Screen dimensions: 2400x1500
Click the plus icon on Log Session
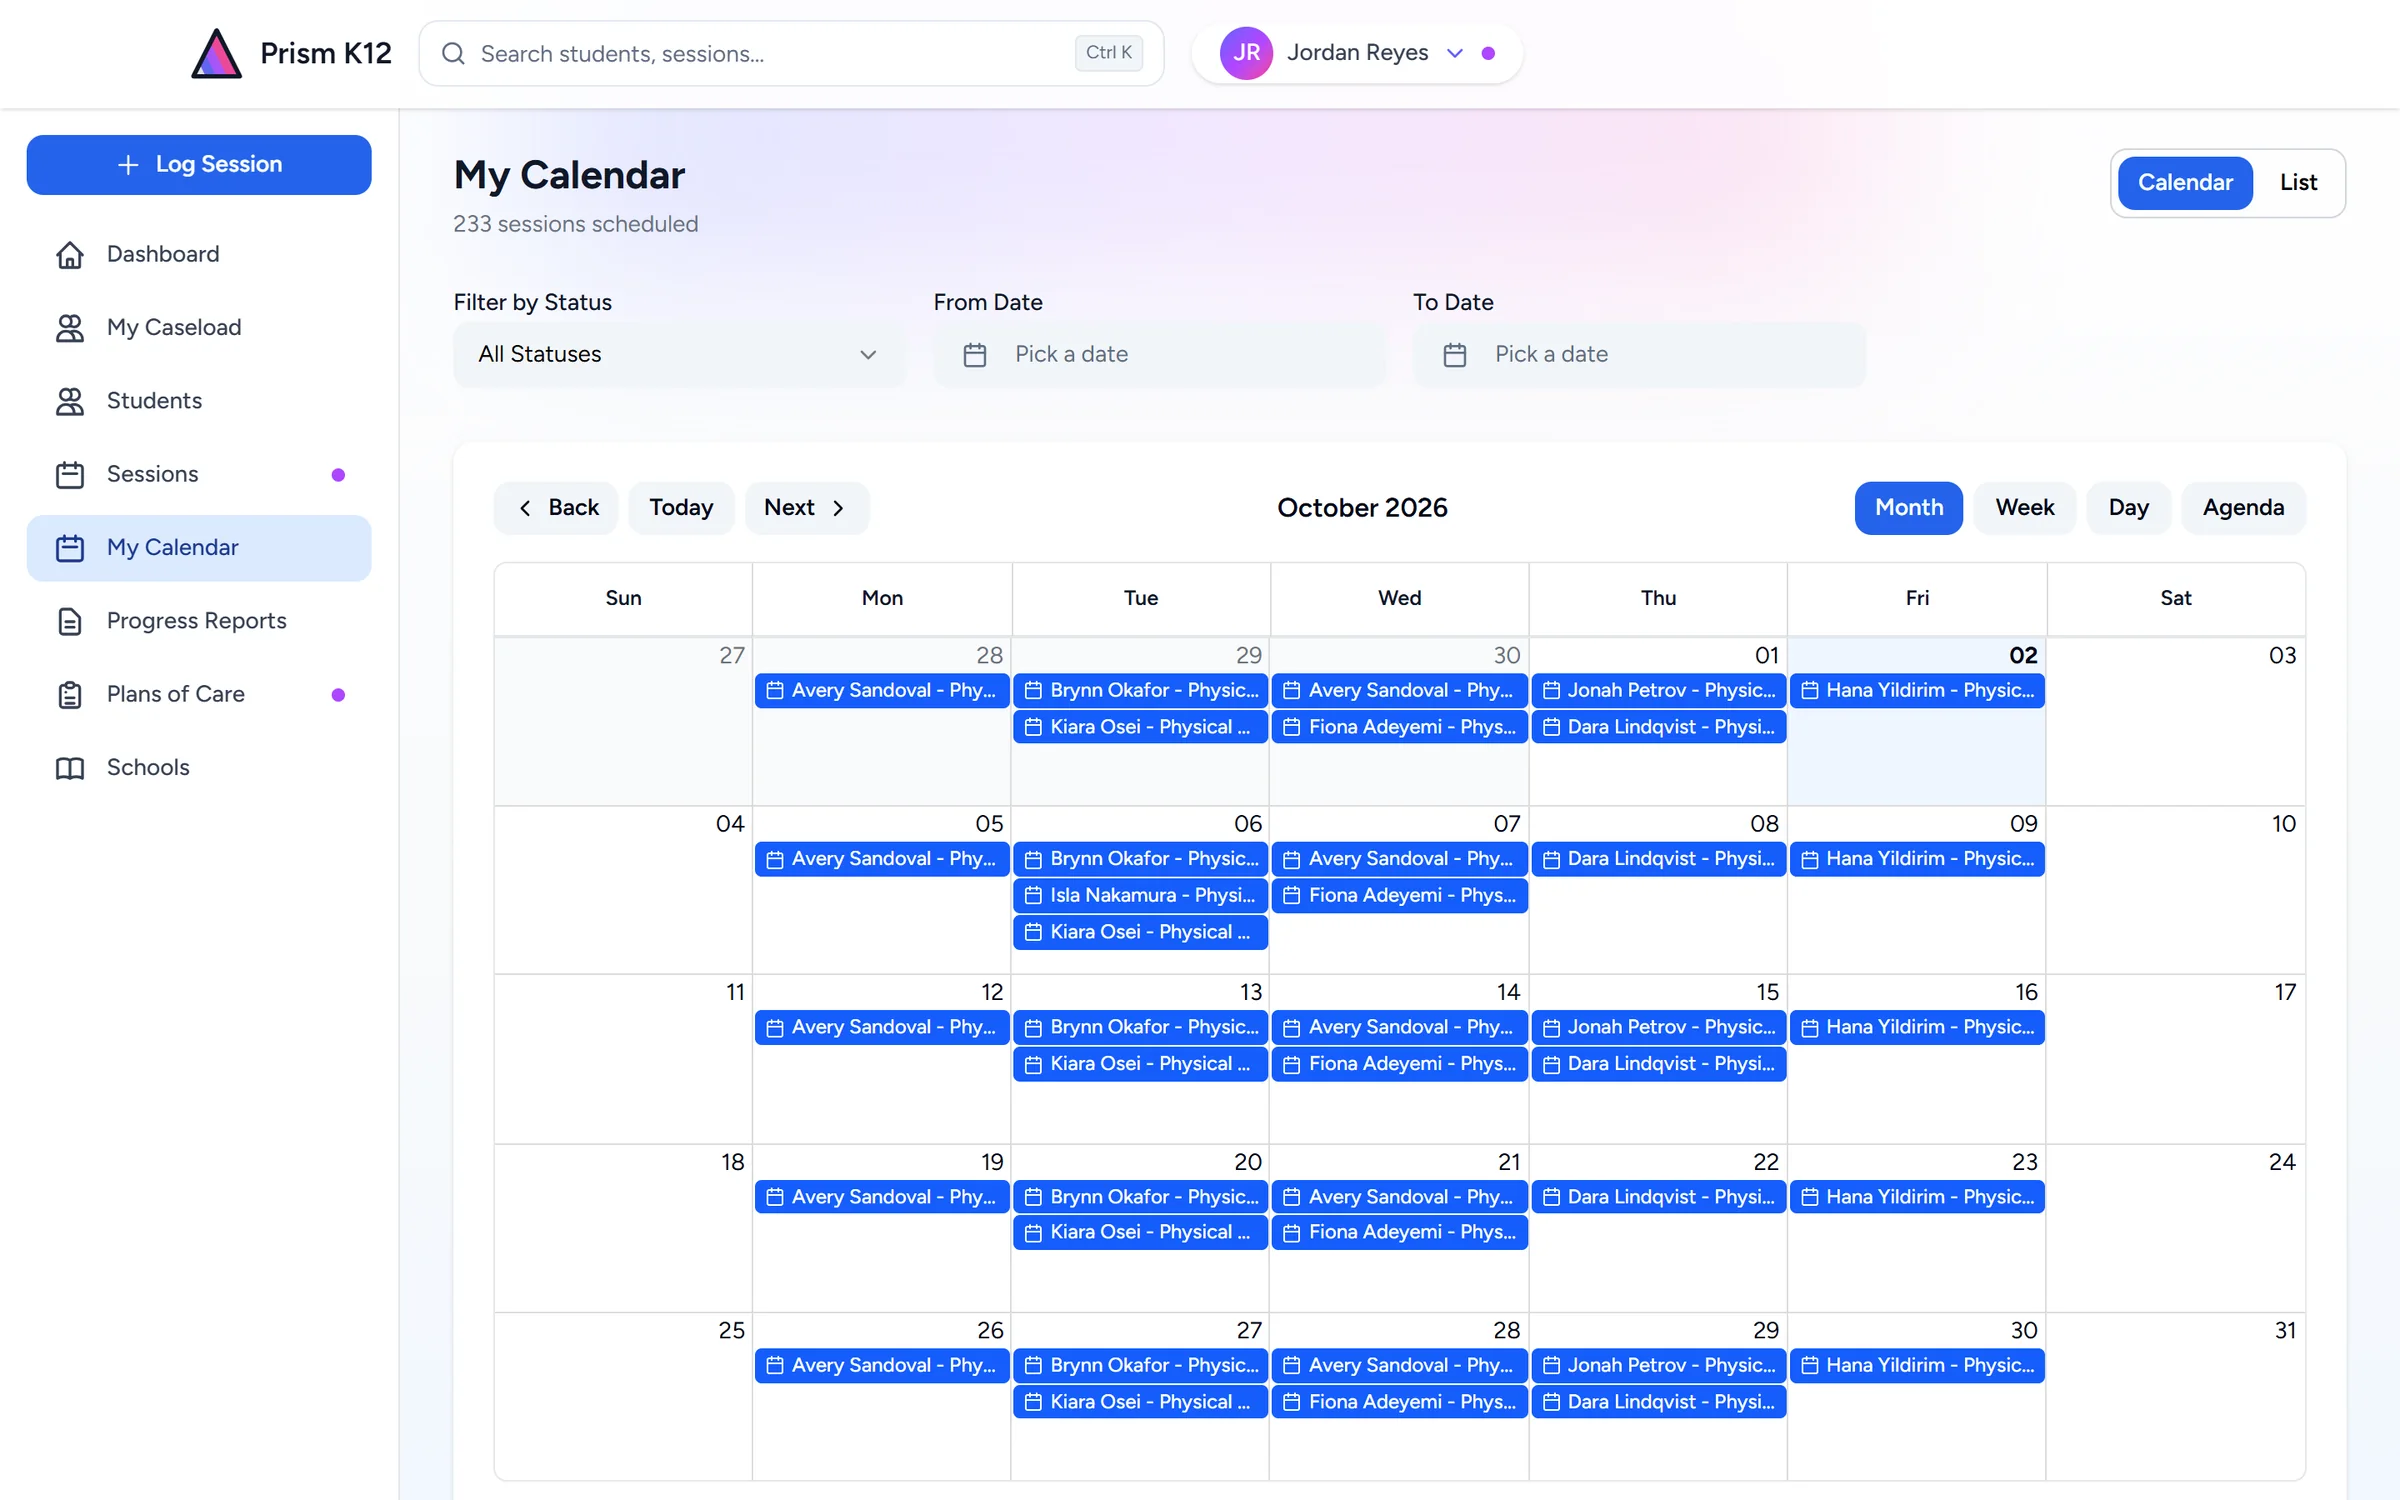(x=128, y=164)
